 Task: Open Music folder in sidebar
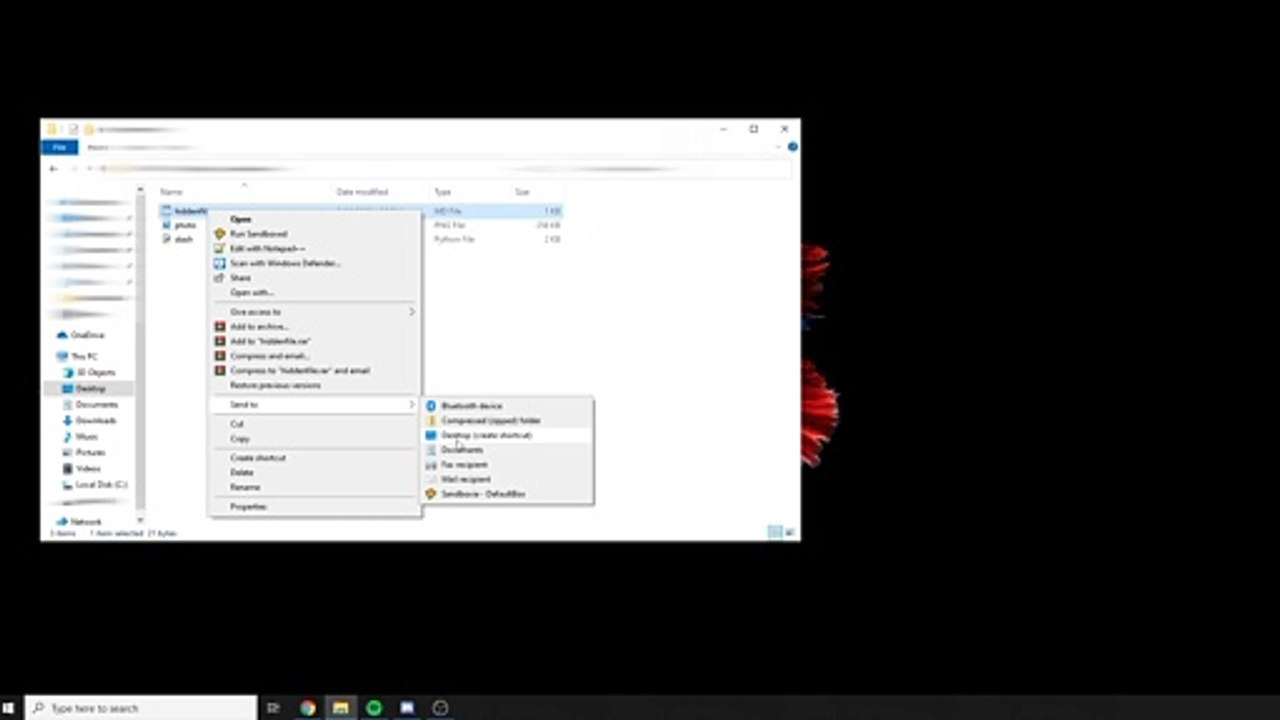(x=80, y=437)
